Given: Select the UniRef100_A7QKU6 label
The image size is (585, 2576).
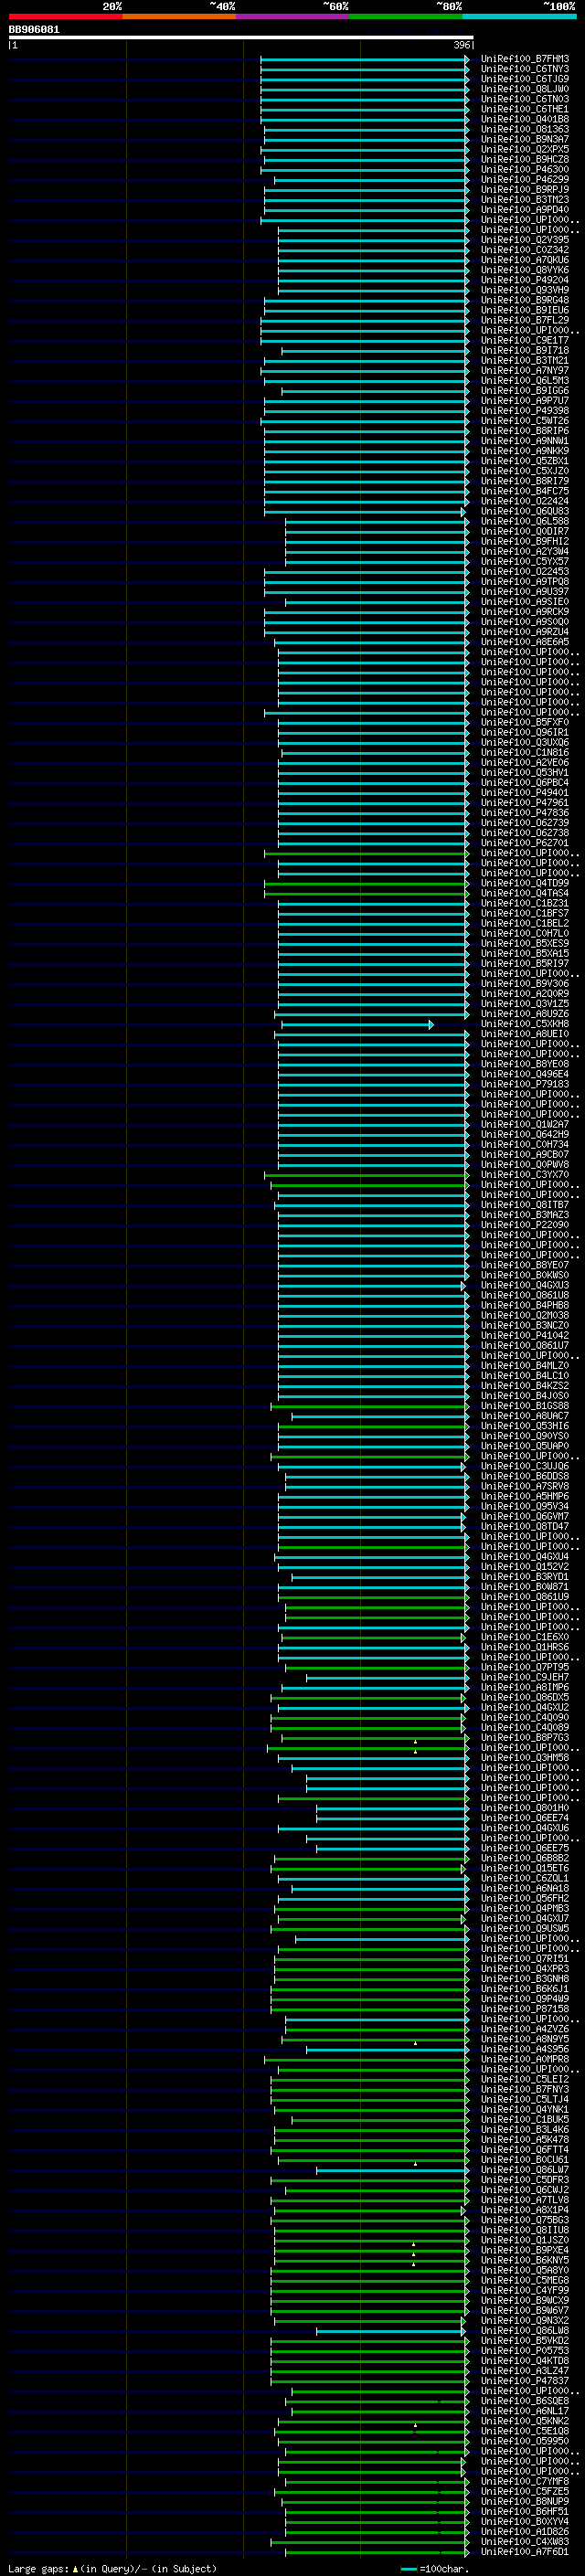Looking at the screenshot, I should point(525,260).
